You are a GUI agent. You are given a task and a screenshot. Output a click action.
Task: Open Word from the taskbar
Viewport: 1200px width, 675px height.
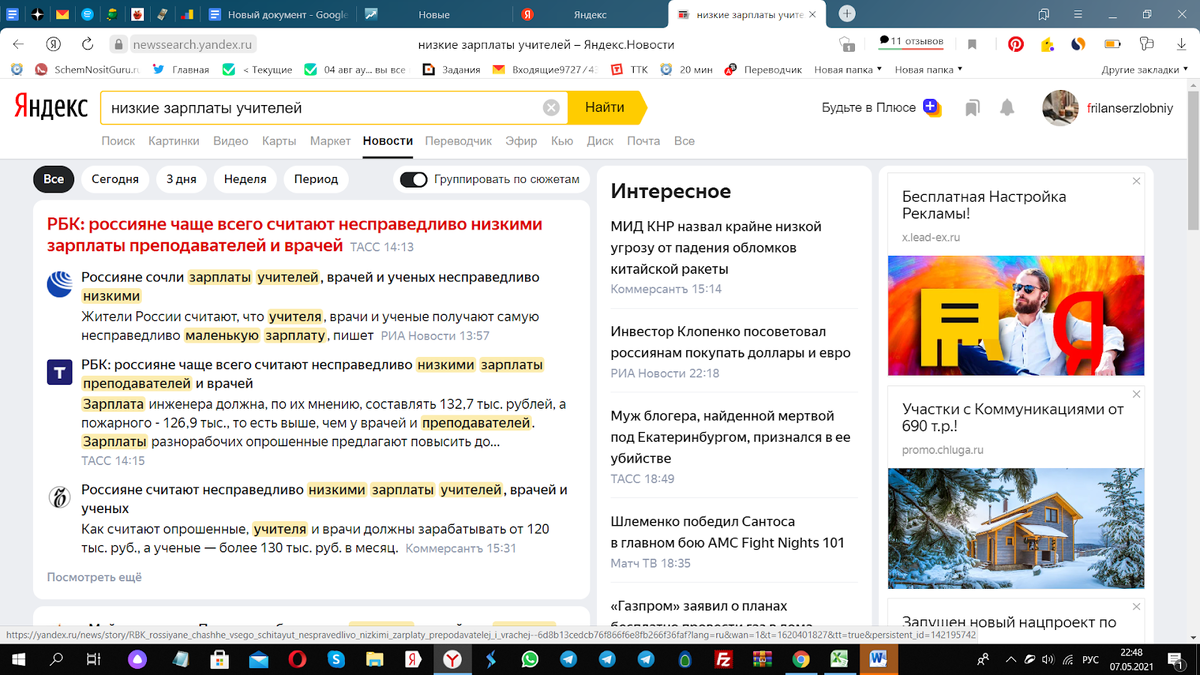pyautogui.click(x=878, y=659)
